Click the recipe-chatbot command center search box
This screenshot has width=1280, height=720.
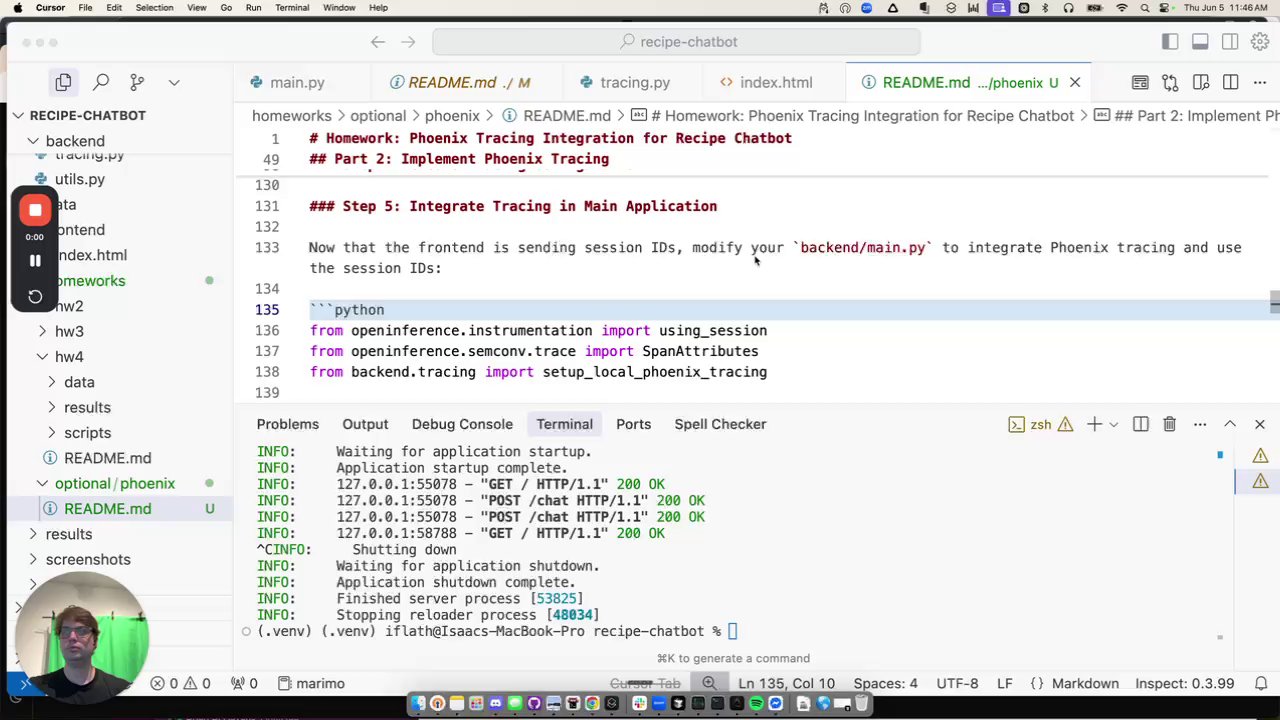[676, 42]
